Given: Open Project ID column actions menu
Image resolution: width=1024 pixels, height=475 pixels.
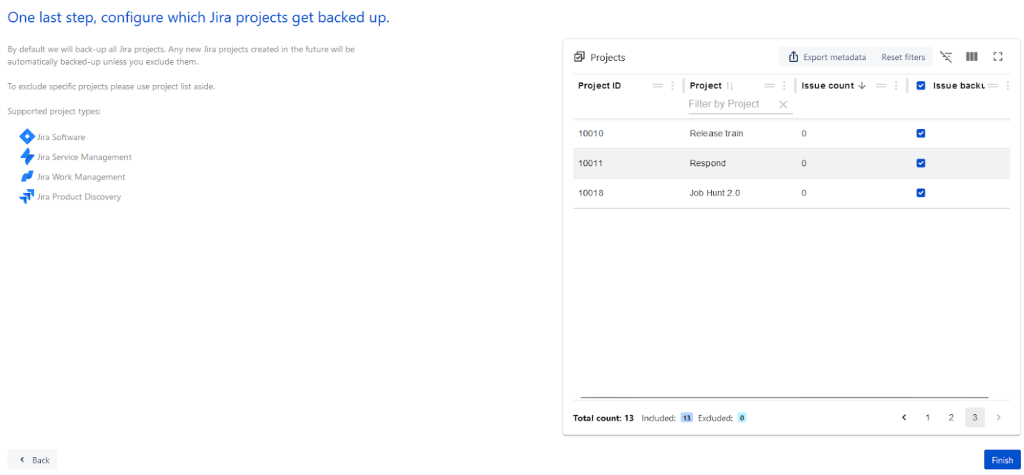Looking at the screenshot, I should pos(672,86).
